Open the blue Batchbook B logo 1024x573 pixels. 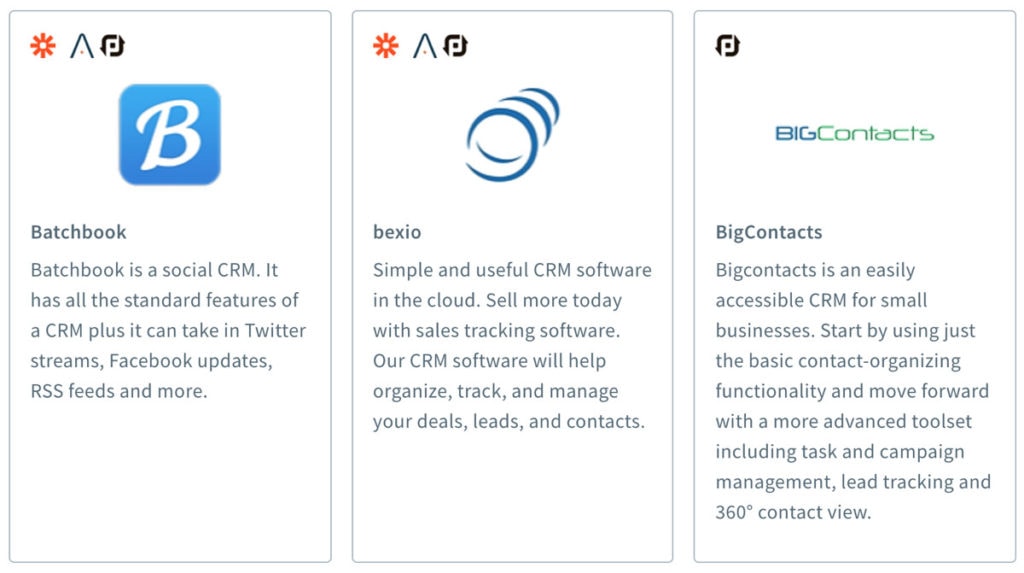click(170, 135)
